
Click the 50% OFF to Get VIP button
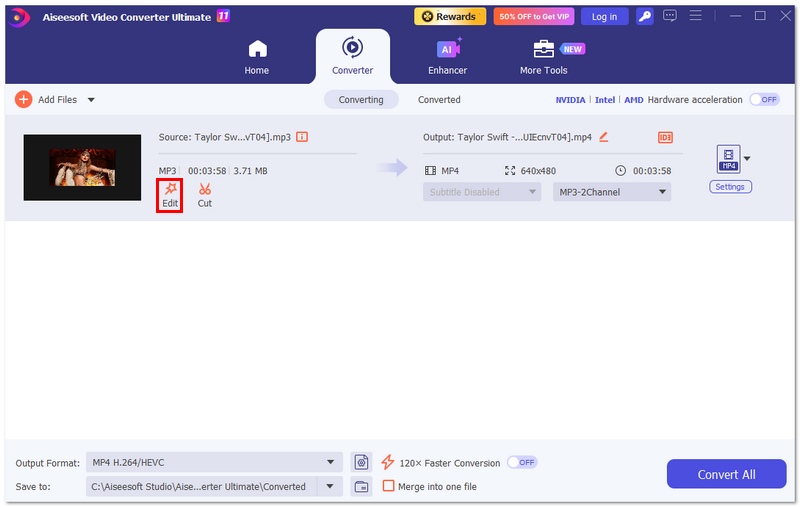[x=534, y=16]
